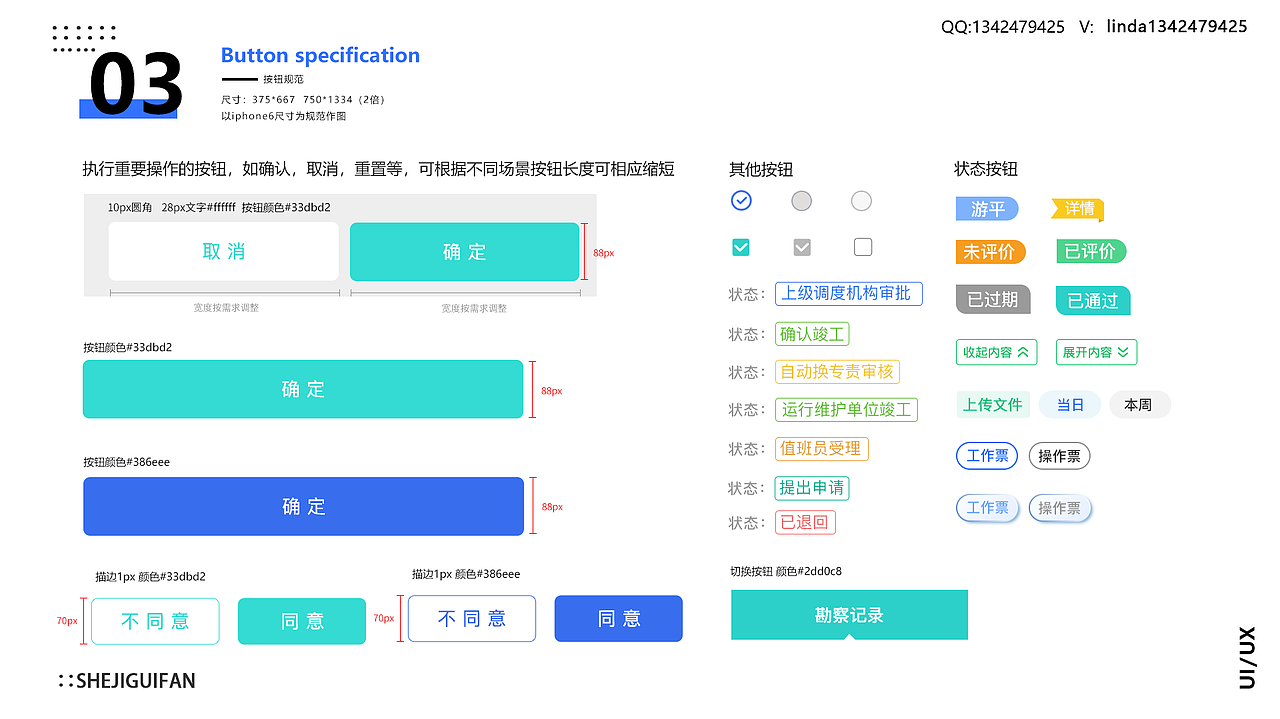Click the green 提出申请 status tag
1280x719 pixels.
coord(812,488)
